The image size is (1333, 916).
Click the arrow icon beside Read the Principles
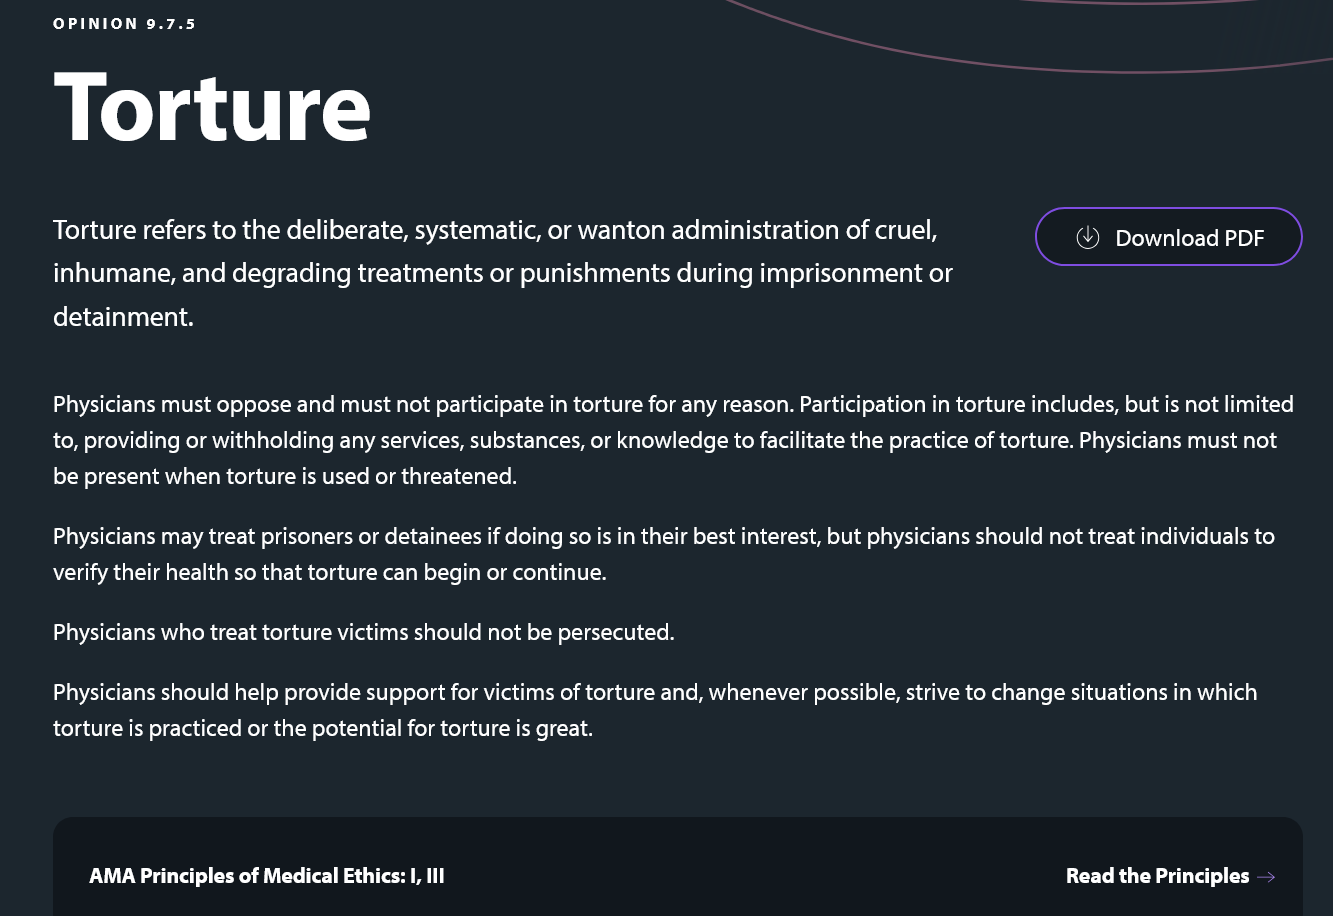(1266, 877)
